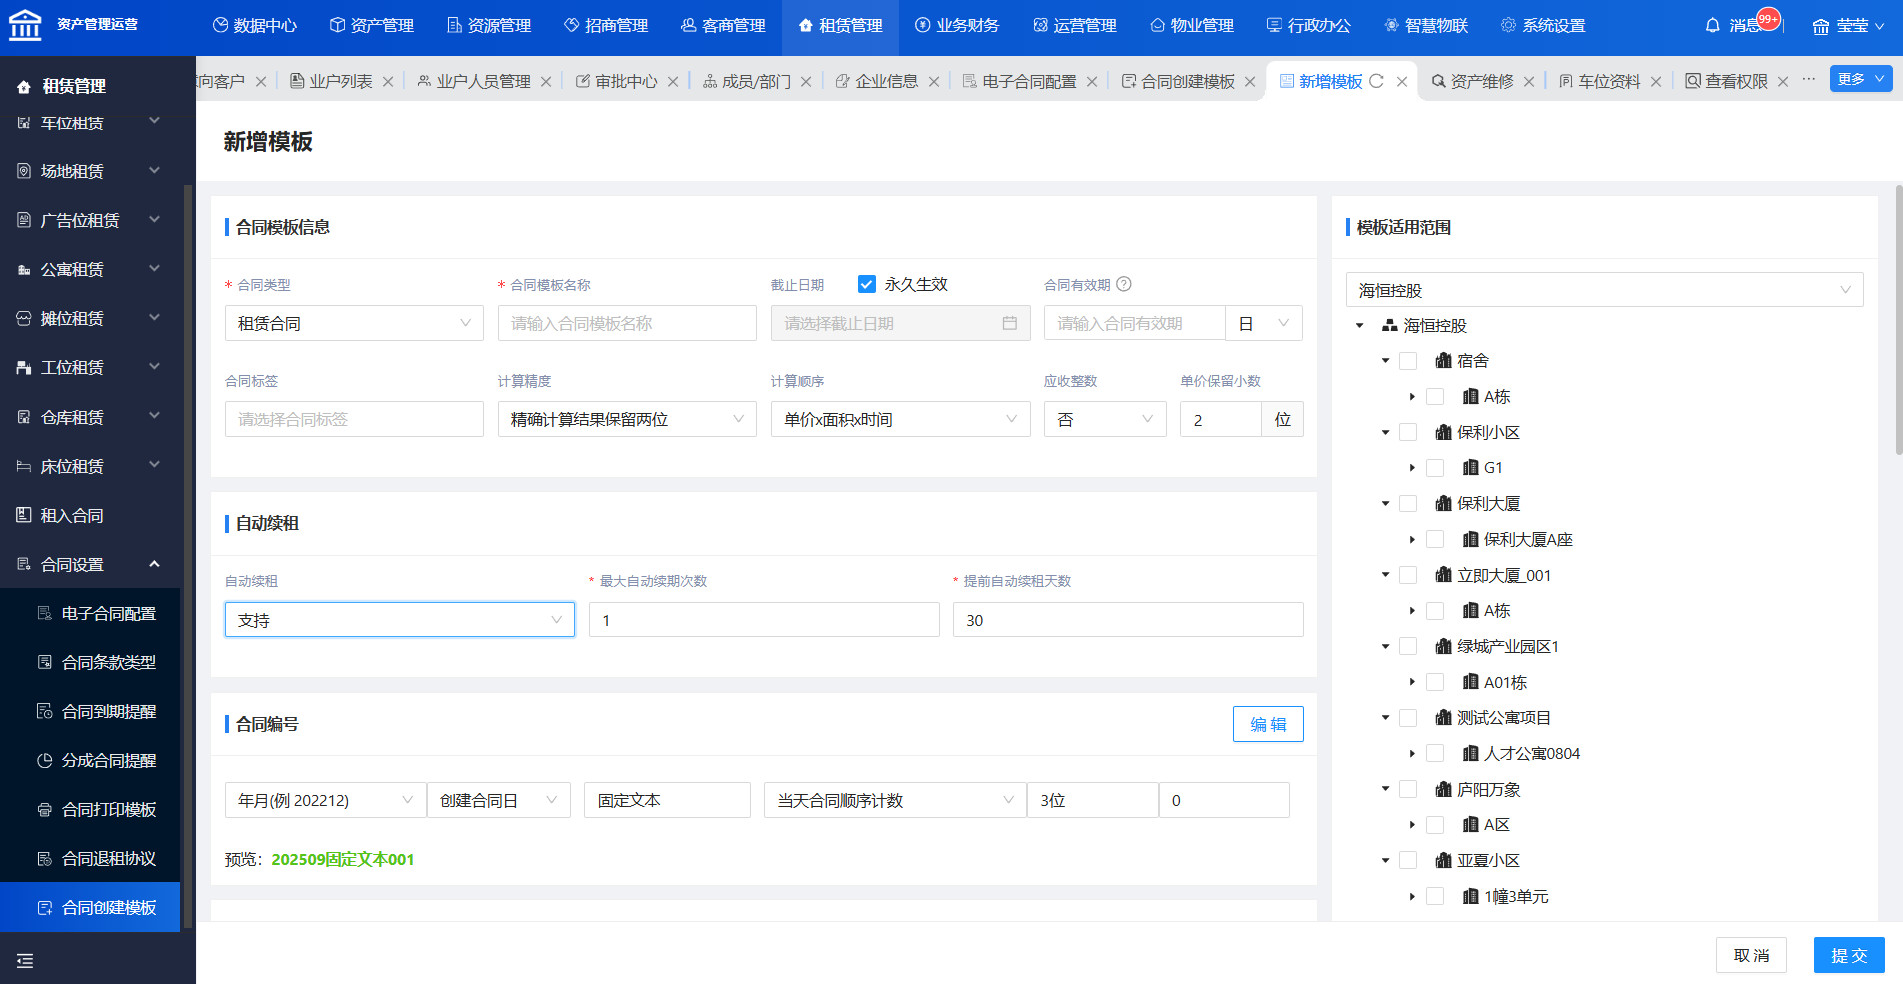
Task: Uncheck the 永久生效 checkbox
Action: (867, 284)
